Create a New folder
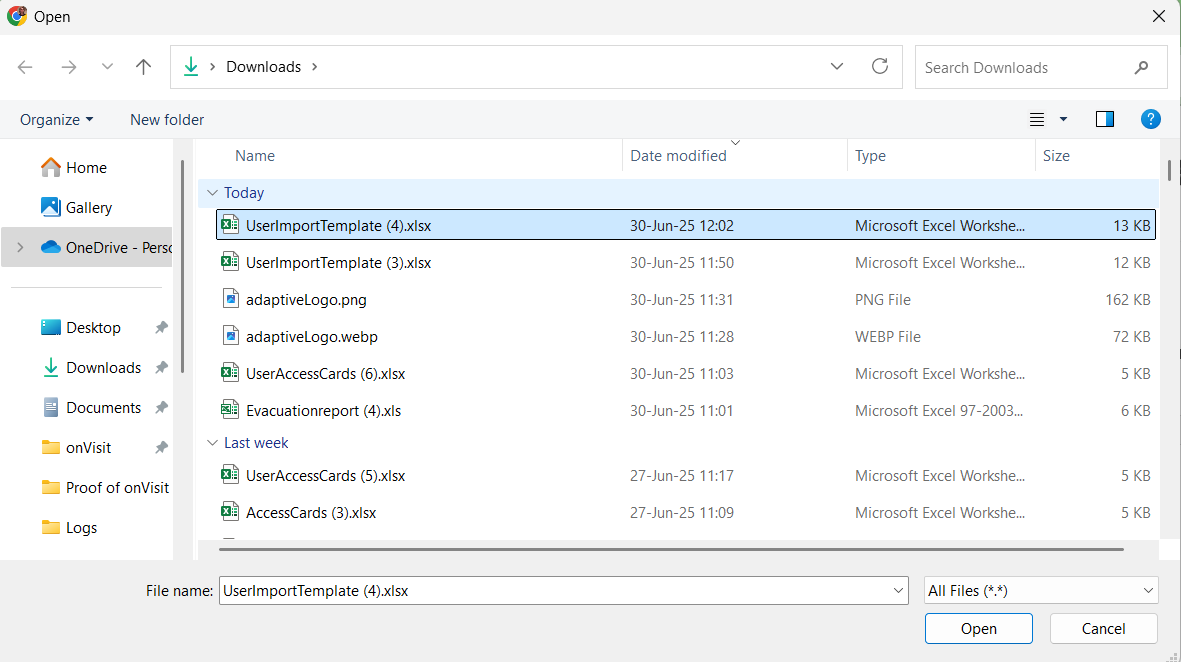1181x662 pixels. [x=167, y=120]
